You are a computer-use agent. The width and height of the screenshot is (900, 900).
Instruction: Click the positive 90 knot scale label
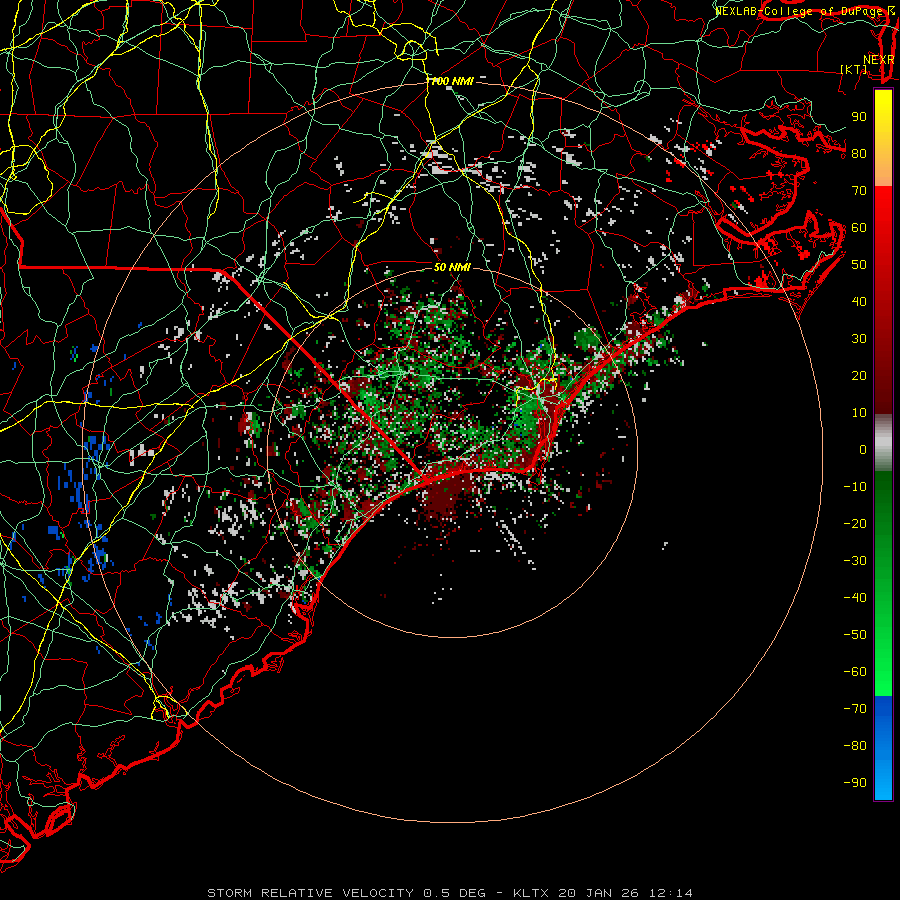pos(859,117)
